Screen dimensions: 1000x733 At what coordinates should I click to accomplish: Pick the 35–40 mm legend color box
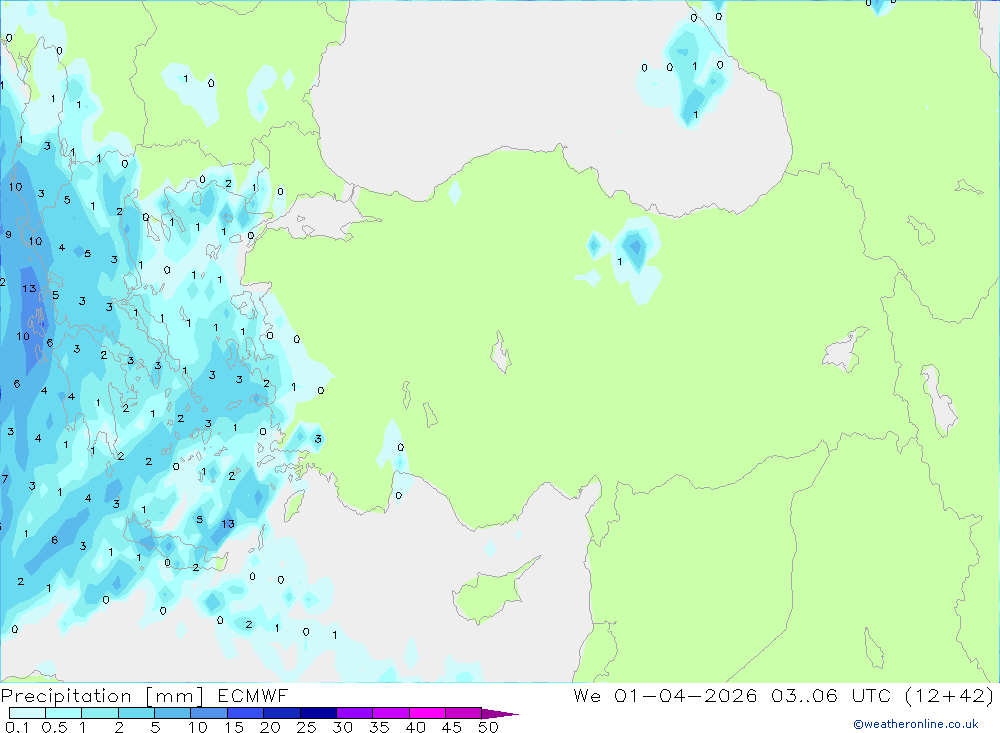(391, 713)
